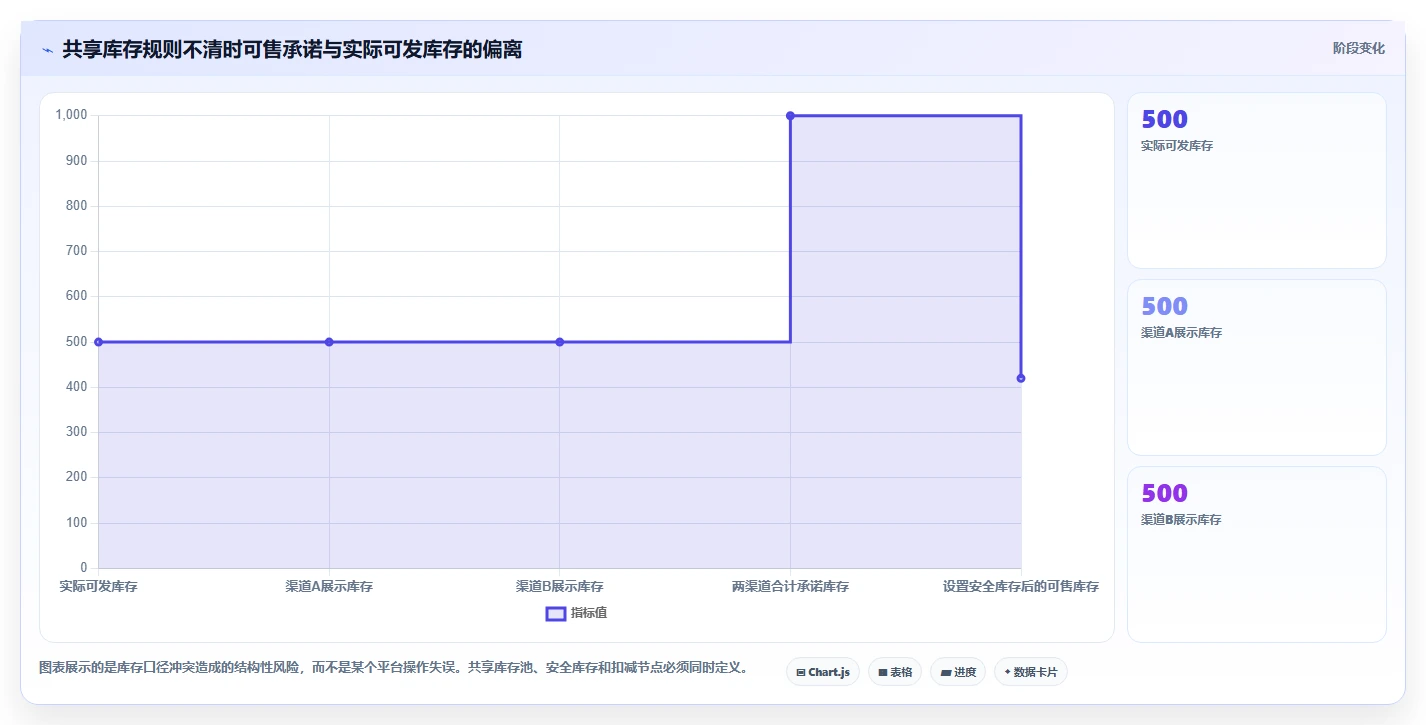
Task: Click the chart title 共享库存规则不清时…的偏离
Action: pyautogui.click(x=292, y=49)
